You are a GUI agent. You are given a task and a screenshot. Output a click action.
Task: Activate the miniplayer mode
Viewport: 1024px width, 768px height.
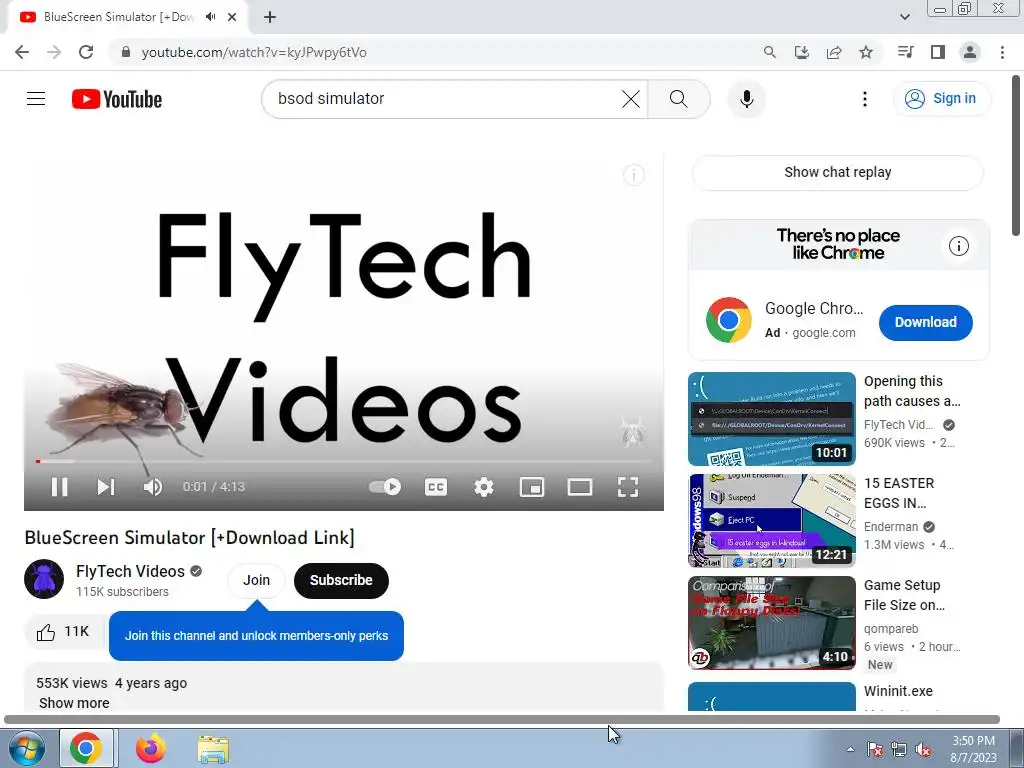pyautogui.click(x=532, y=487)
